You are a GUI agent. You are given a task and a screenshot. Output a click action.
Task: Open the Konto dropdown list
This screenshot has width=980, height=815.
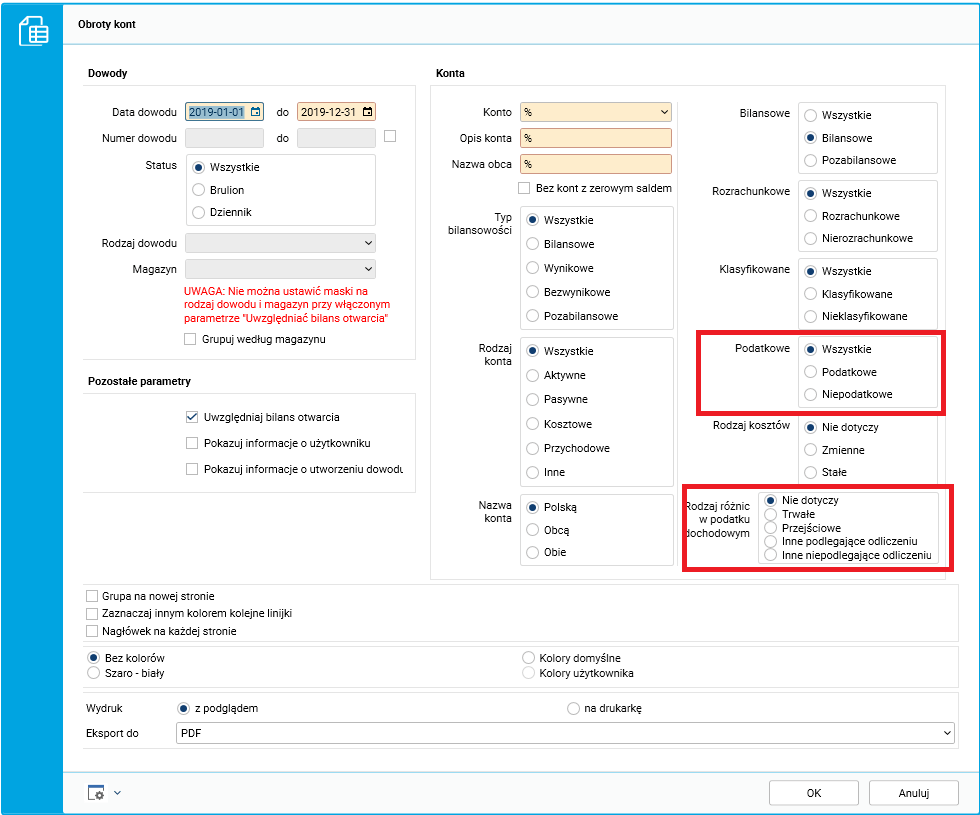[x=664, y=112]
